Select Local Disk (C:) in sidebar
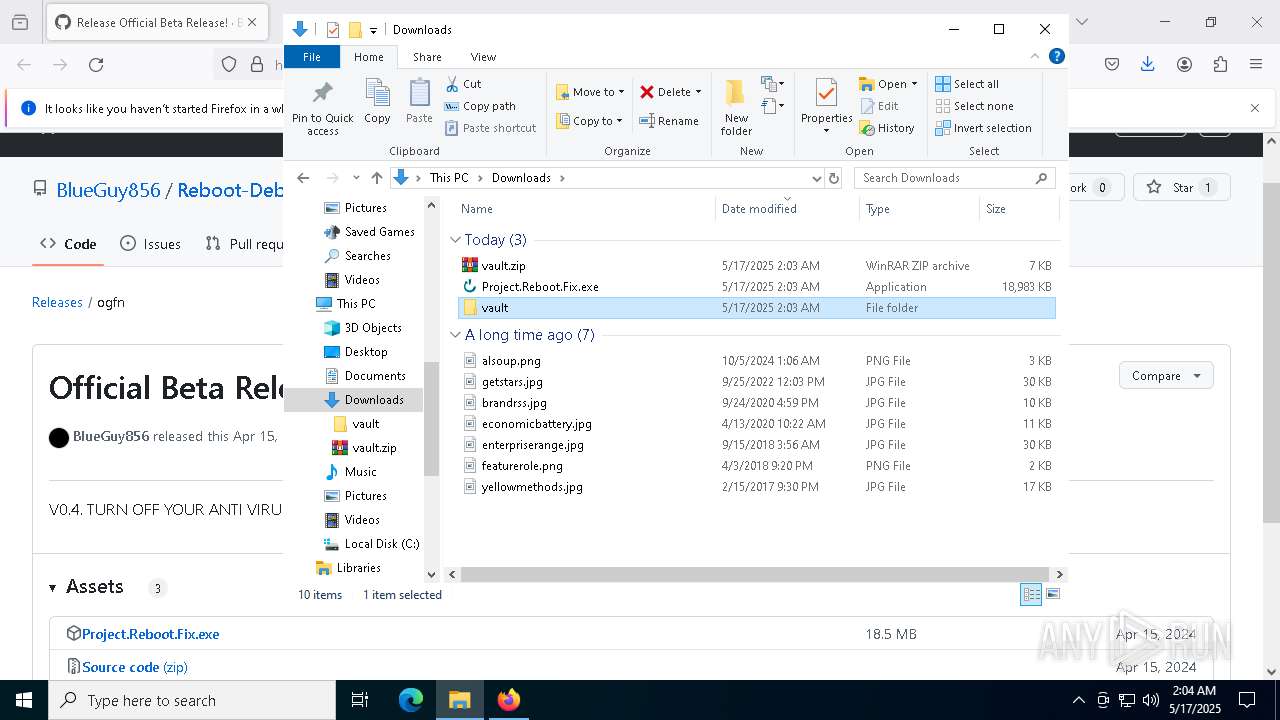1280x720 pixels. point(370,544)
